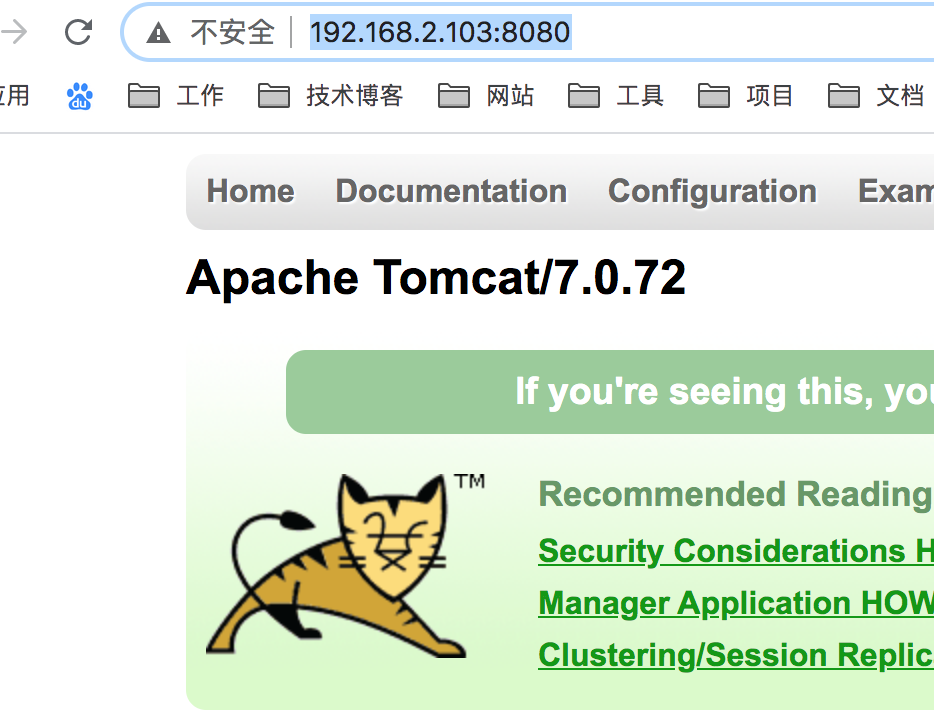Viewport: 934px width, 718px height.
Task: Click the '应用' bookmarks bar item
Action: [14, 95]
